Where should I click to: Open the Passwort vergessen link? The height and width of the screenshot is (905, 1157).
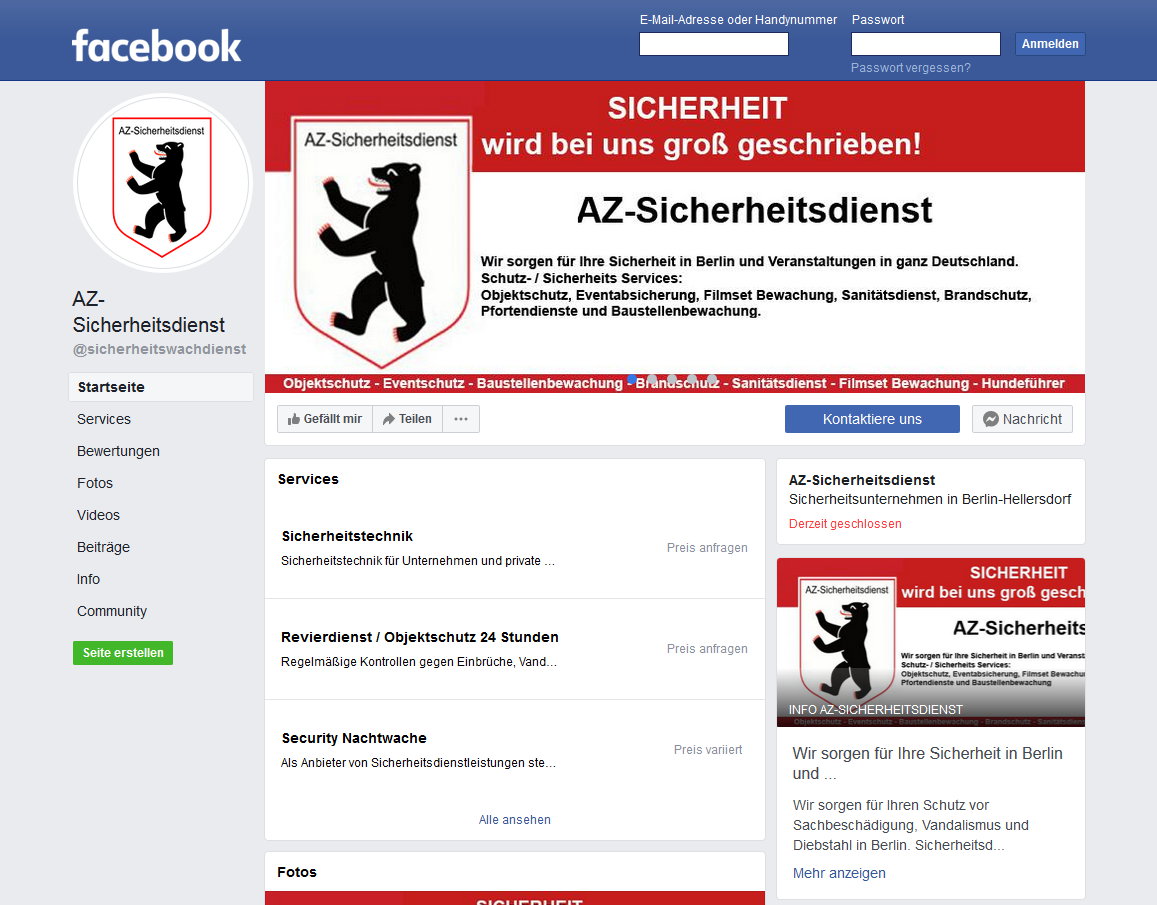pyautogui.click(x=911, y=68)
